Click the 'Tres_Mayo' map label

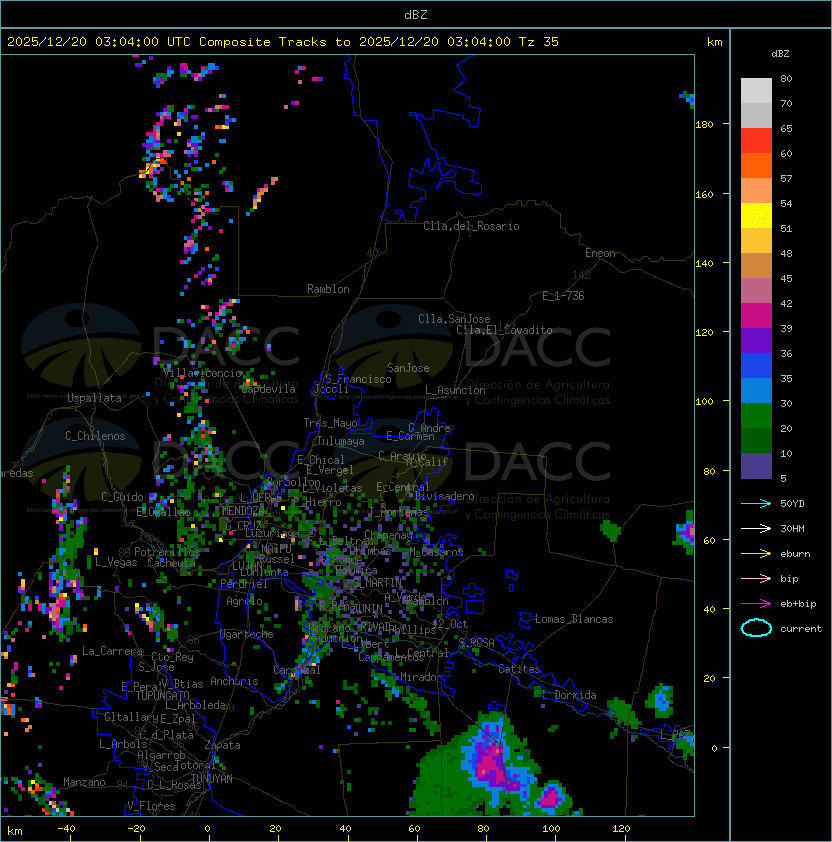[330, 423]
